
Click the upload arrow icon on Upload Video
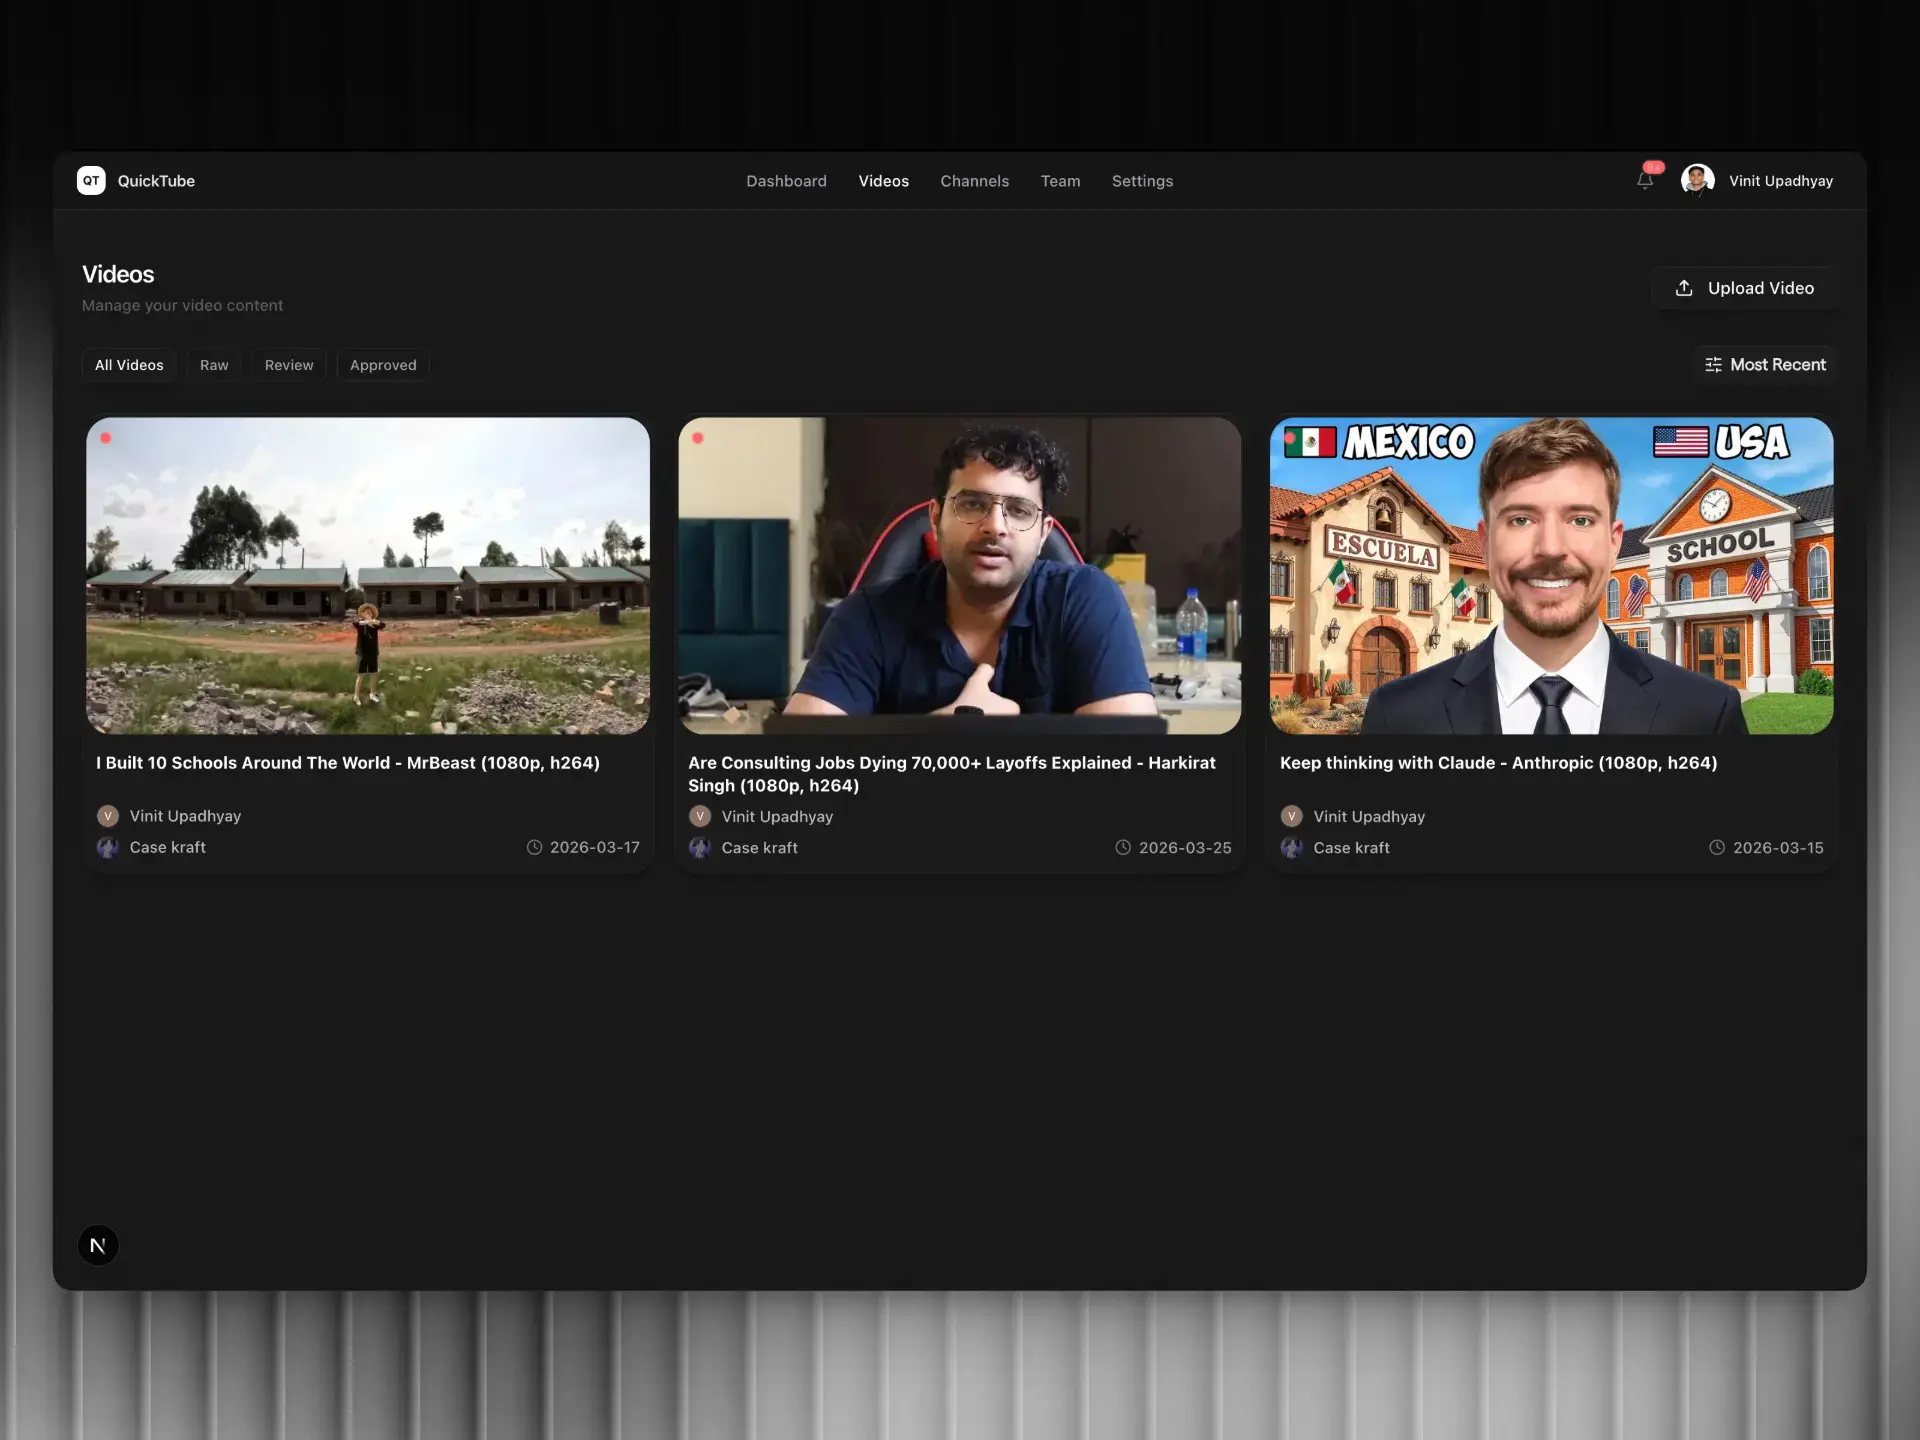1684,288
